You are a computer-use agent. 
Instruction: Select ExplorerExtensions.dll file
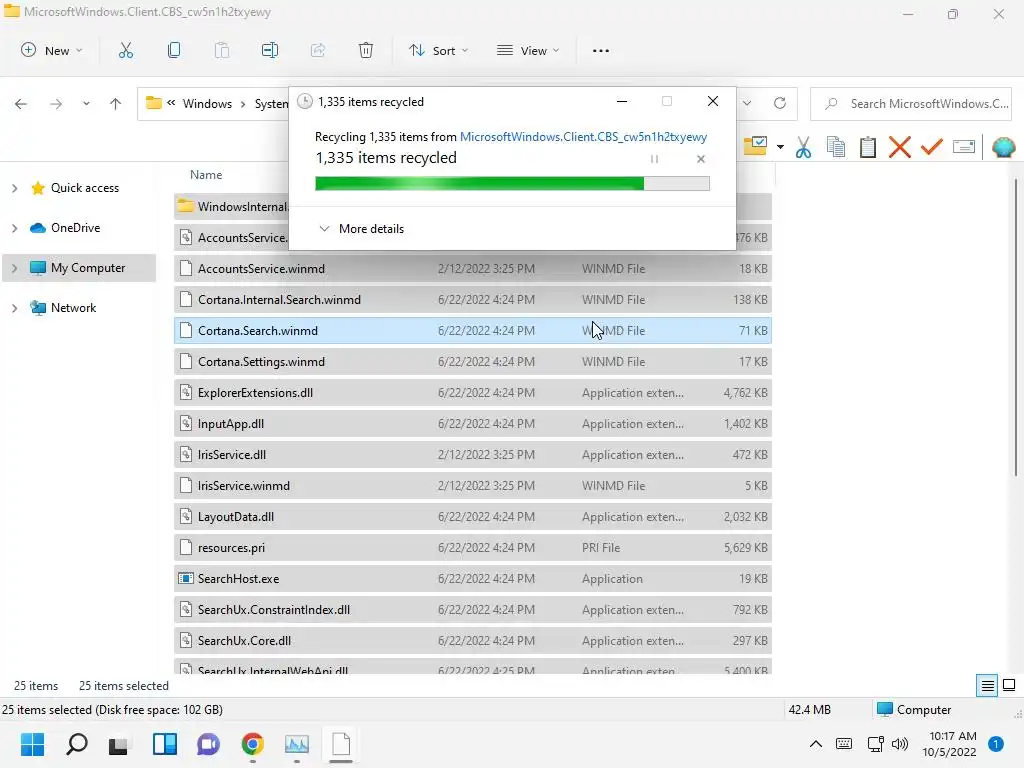point(473,393)
